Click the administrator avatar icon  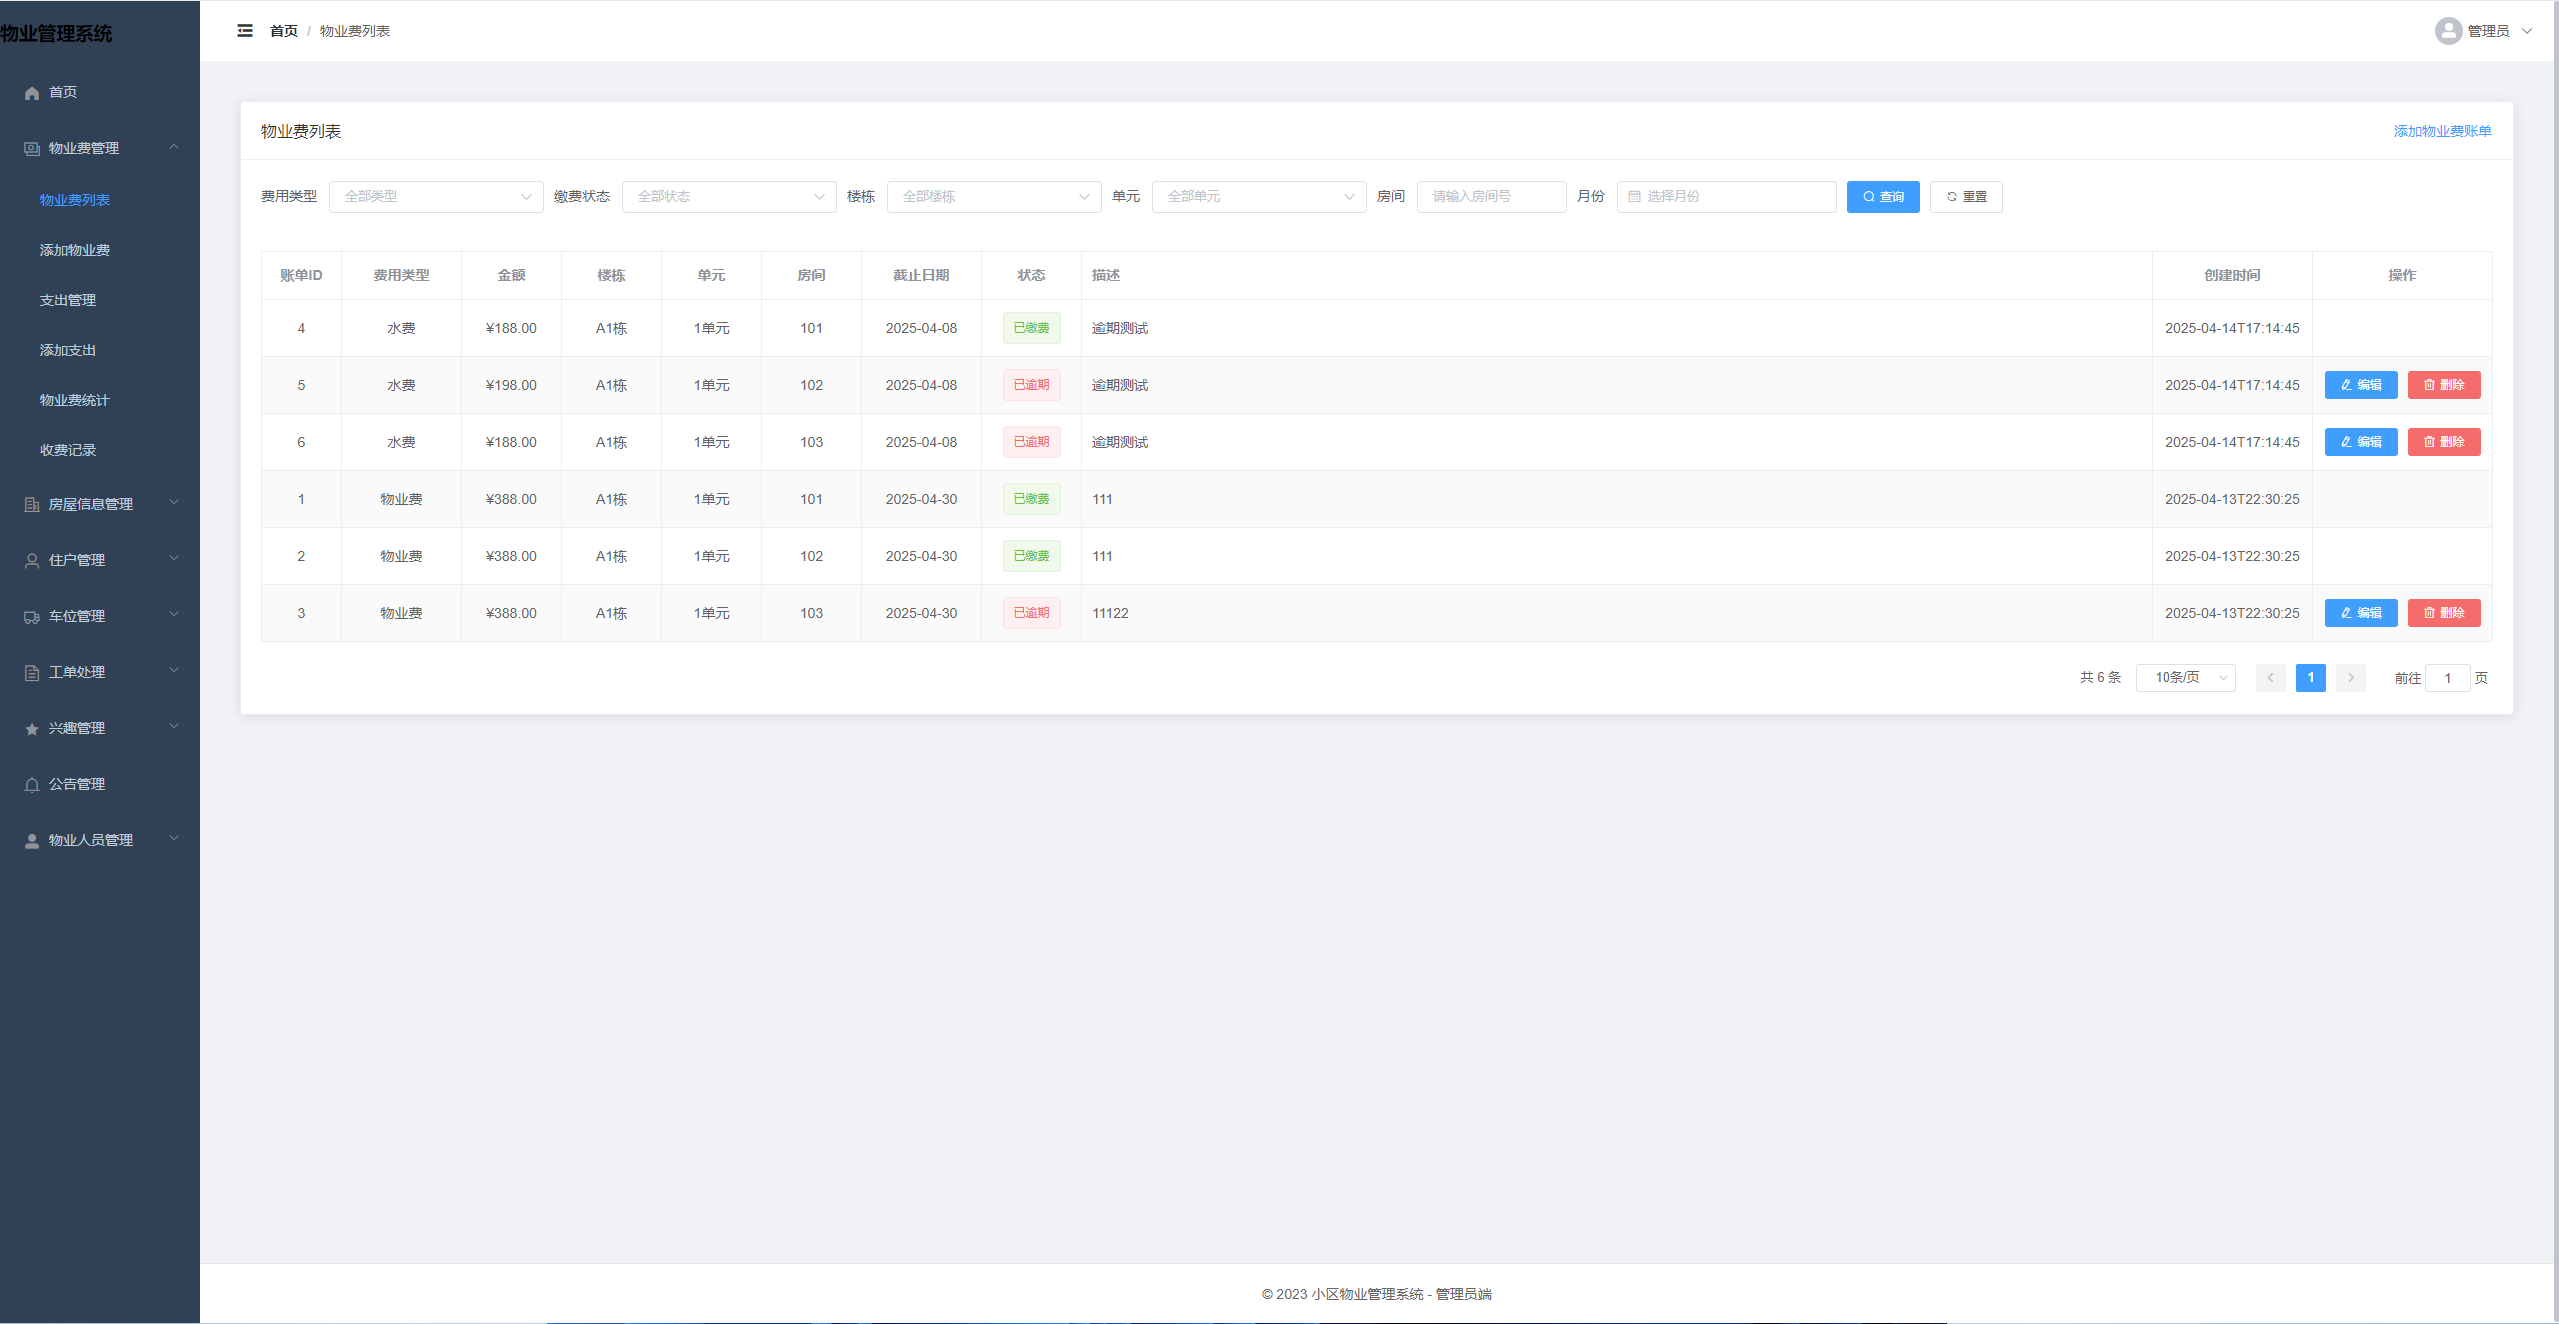click(x=2447, y=31)
